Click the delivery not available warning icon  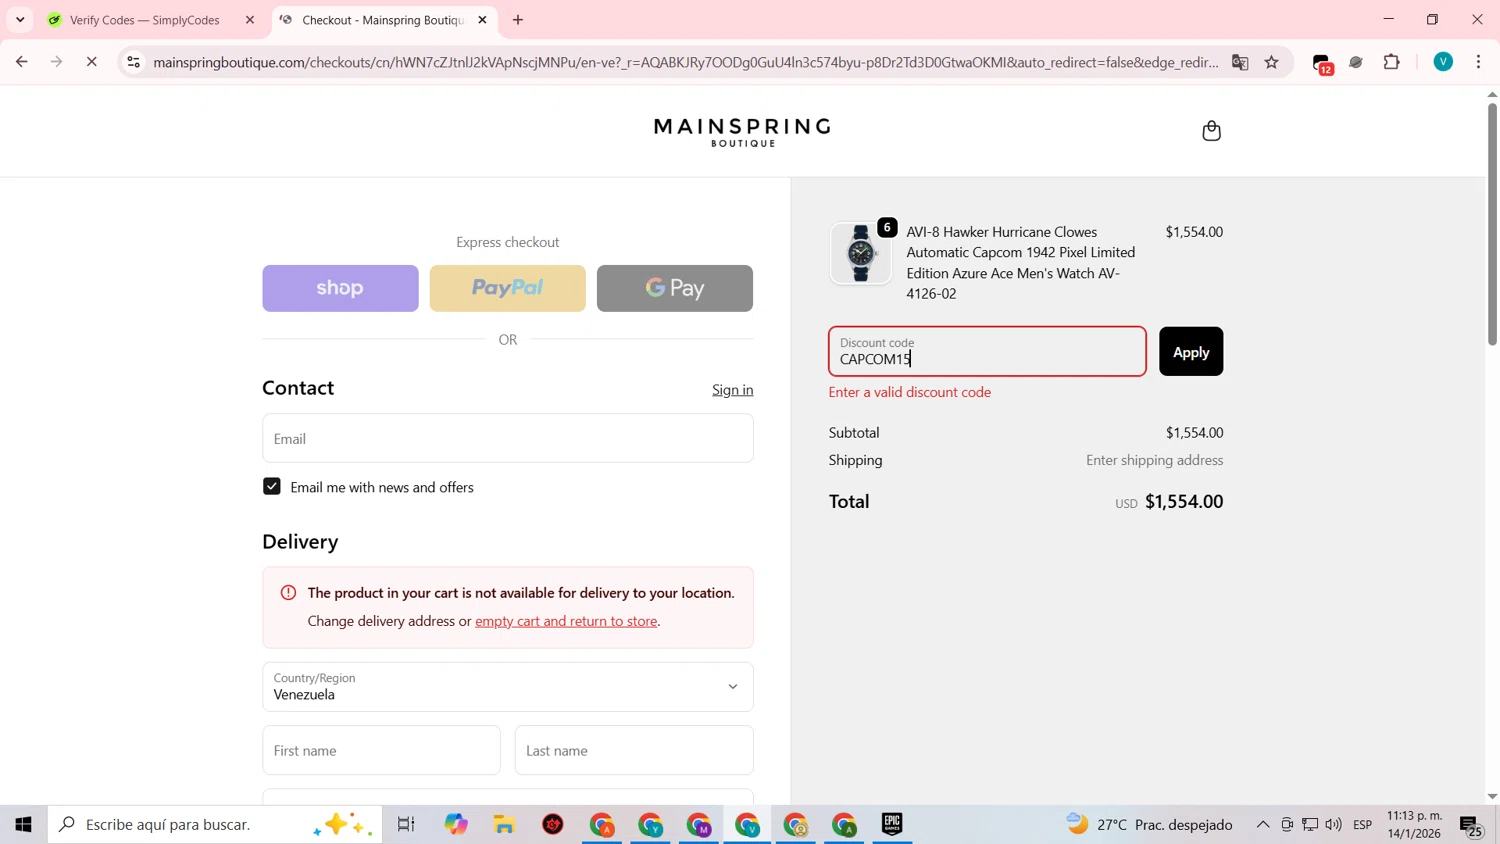[288, 593]
